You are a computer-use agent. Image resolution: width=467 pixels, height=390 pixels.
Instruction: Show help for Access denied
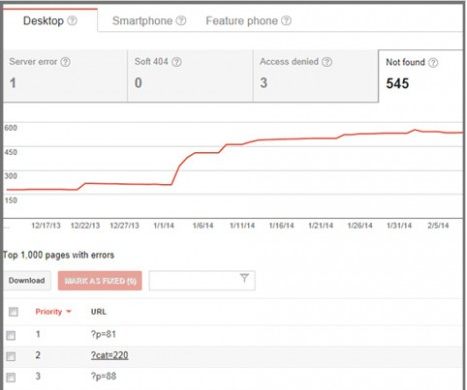pos(327,62)
